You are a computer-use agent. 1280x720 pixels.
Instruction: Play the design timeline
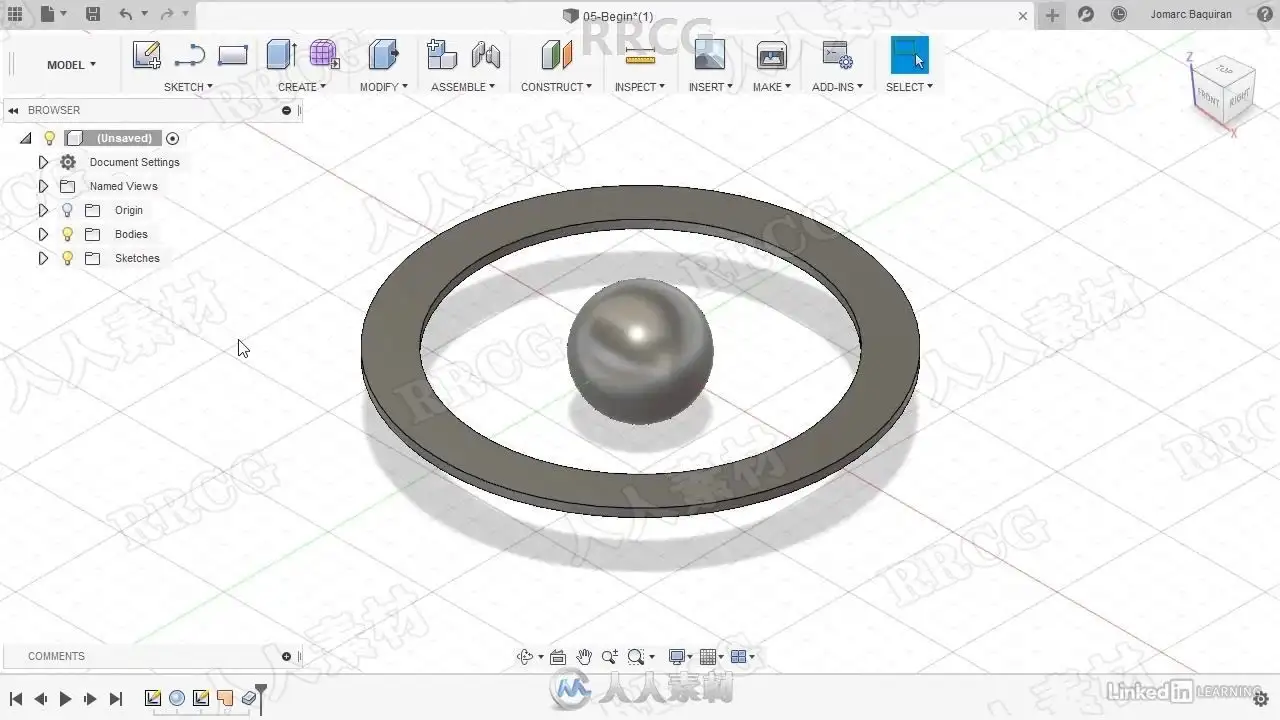65,699
